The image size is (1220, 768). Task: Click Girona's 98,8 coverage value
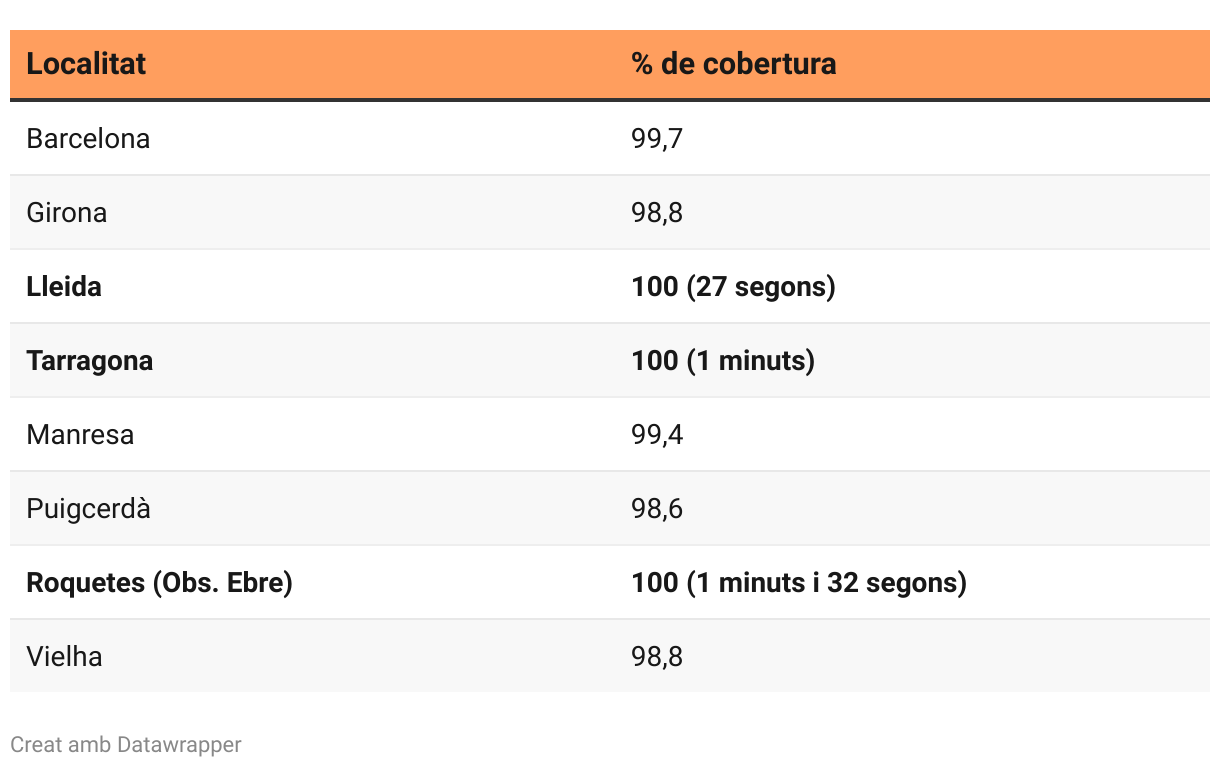(657, 212)
